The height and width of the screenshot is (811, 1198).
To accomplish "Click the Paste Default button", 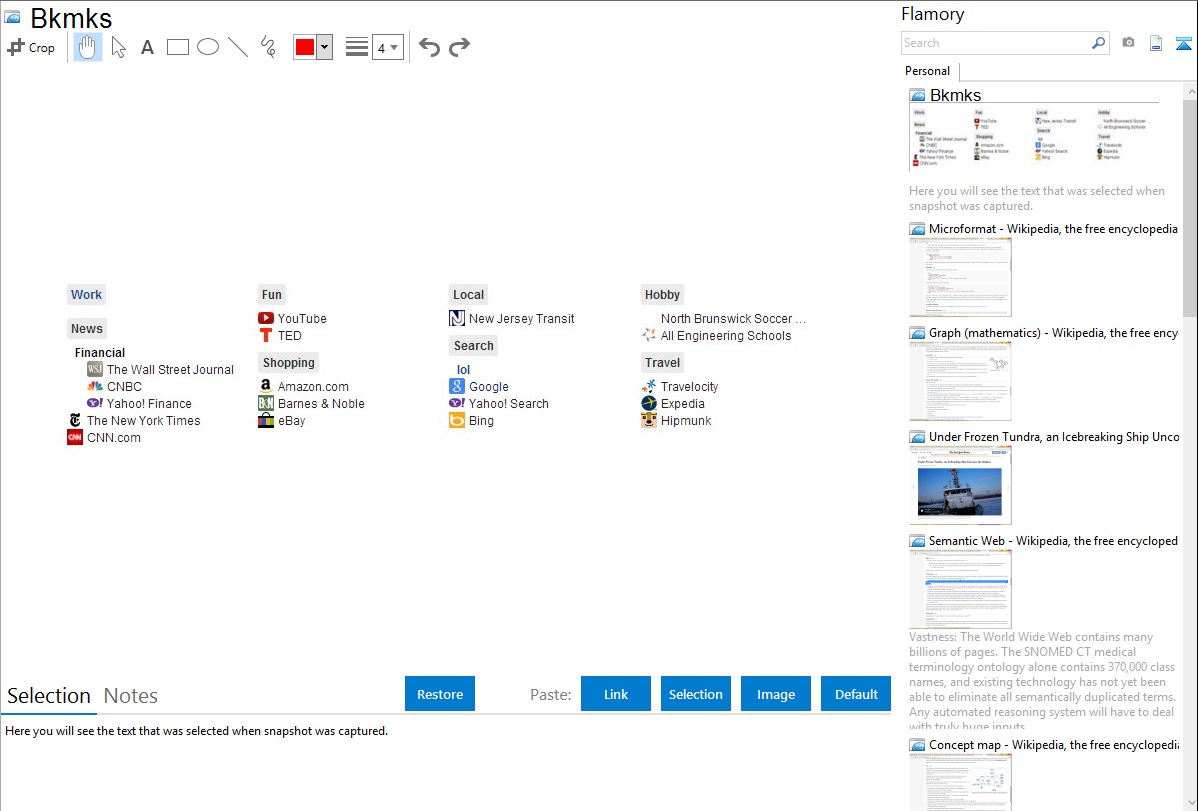I will [856, 694].
